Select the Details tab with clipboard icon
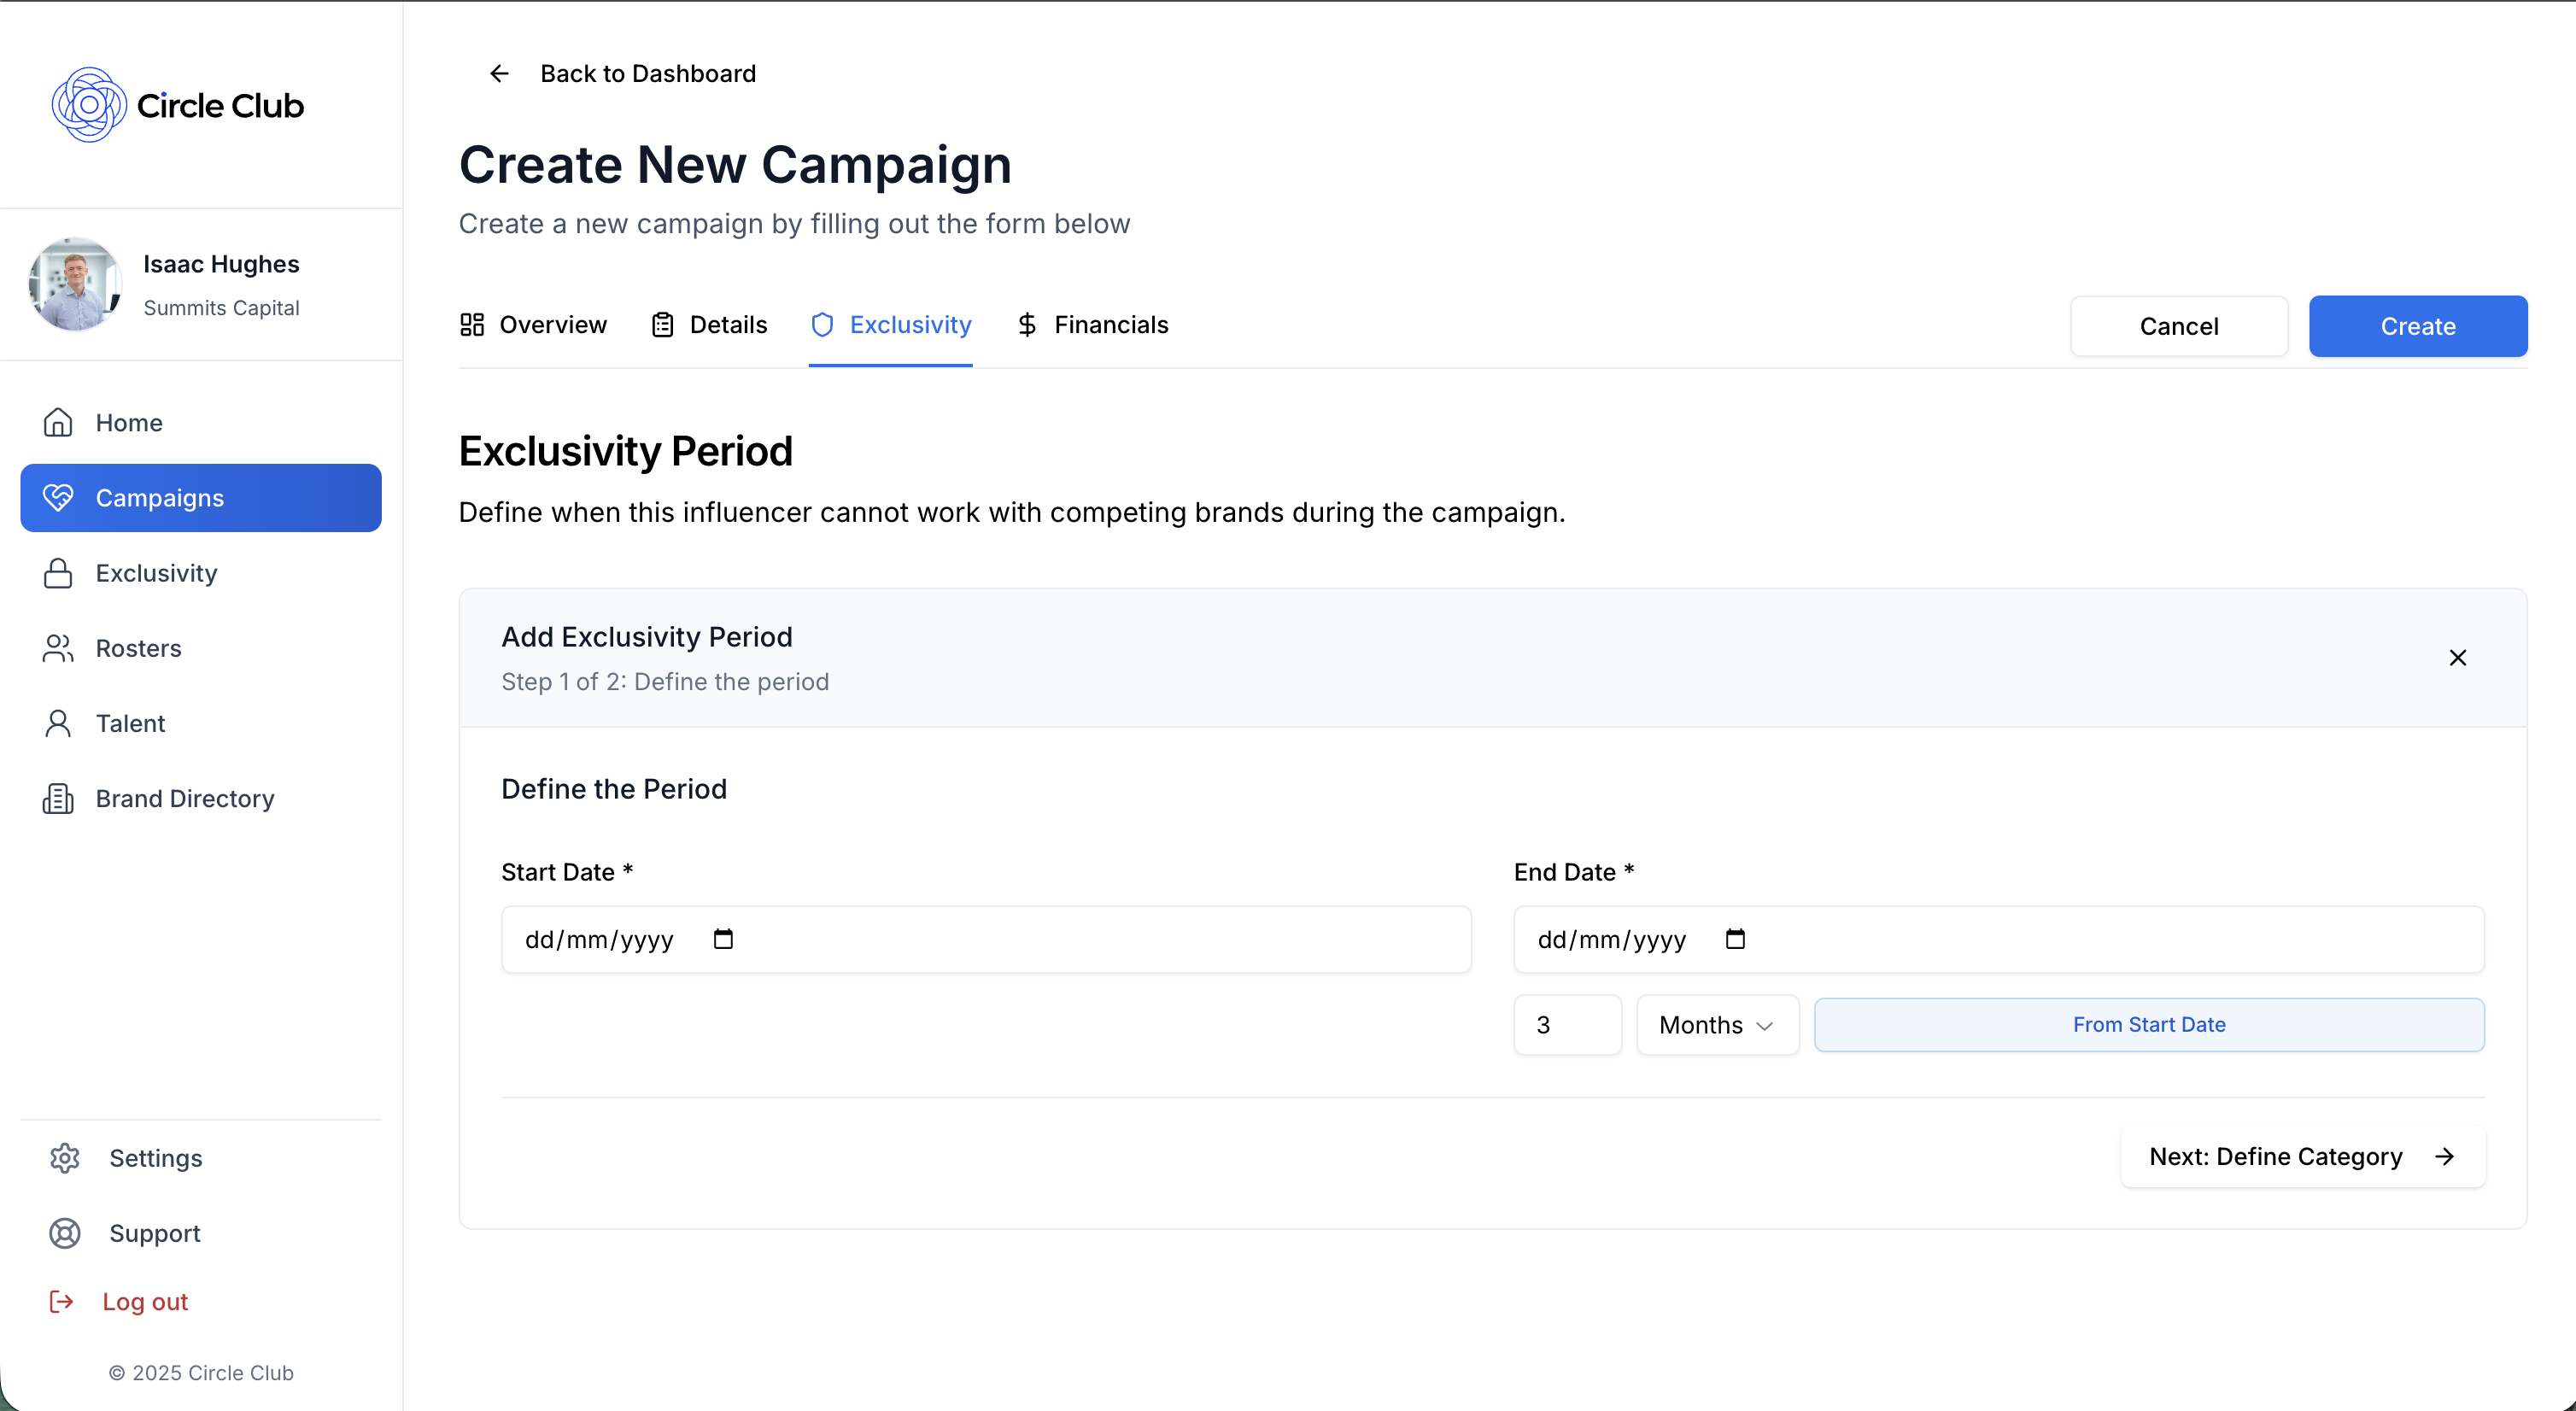2576x1411 pixels. [709, 324]
